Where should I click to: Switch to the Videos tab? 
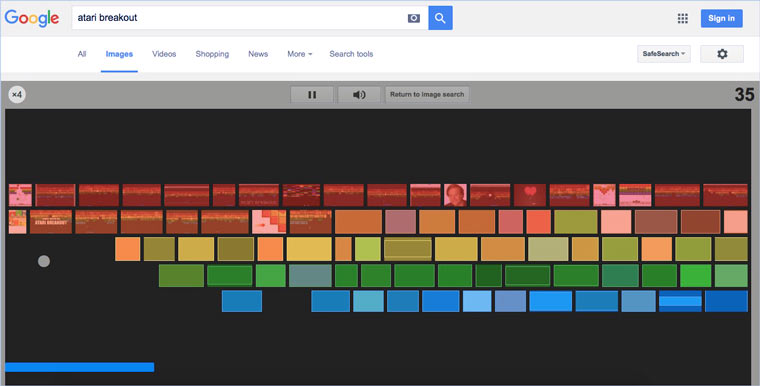click(x=164, y=54)
